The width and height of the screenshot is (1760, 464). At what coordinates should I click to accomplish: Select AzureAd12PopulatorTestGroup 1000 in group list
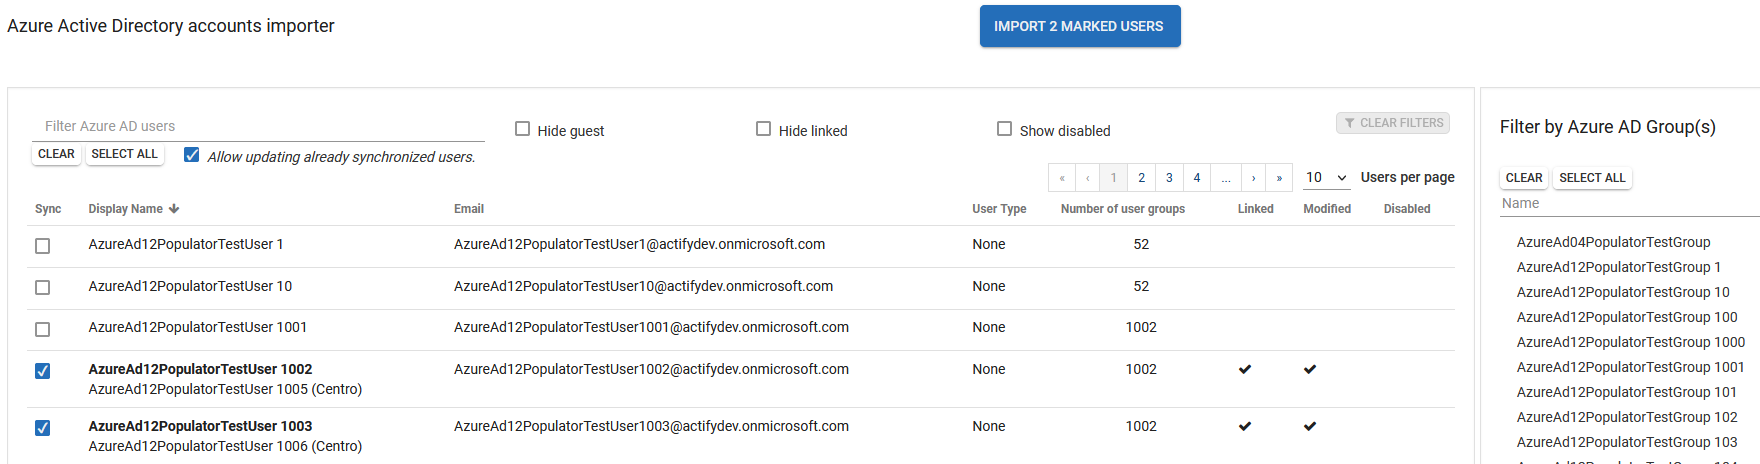pos(1630,342)
